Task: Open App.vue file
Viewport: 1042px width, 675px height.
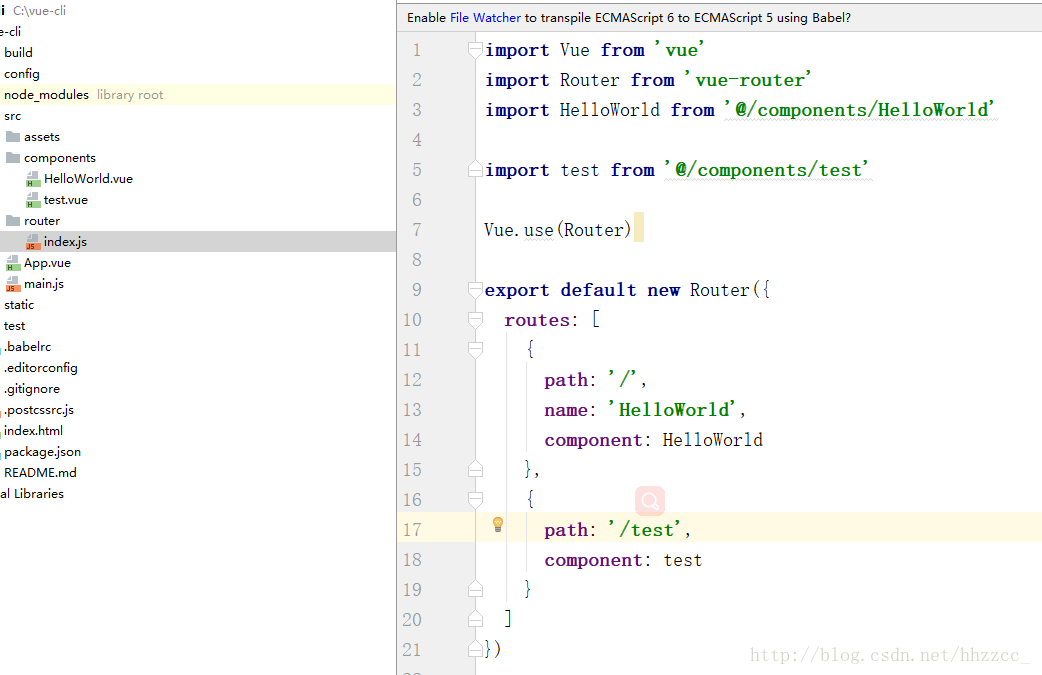Action: click(x=47, y=263)
